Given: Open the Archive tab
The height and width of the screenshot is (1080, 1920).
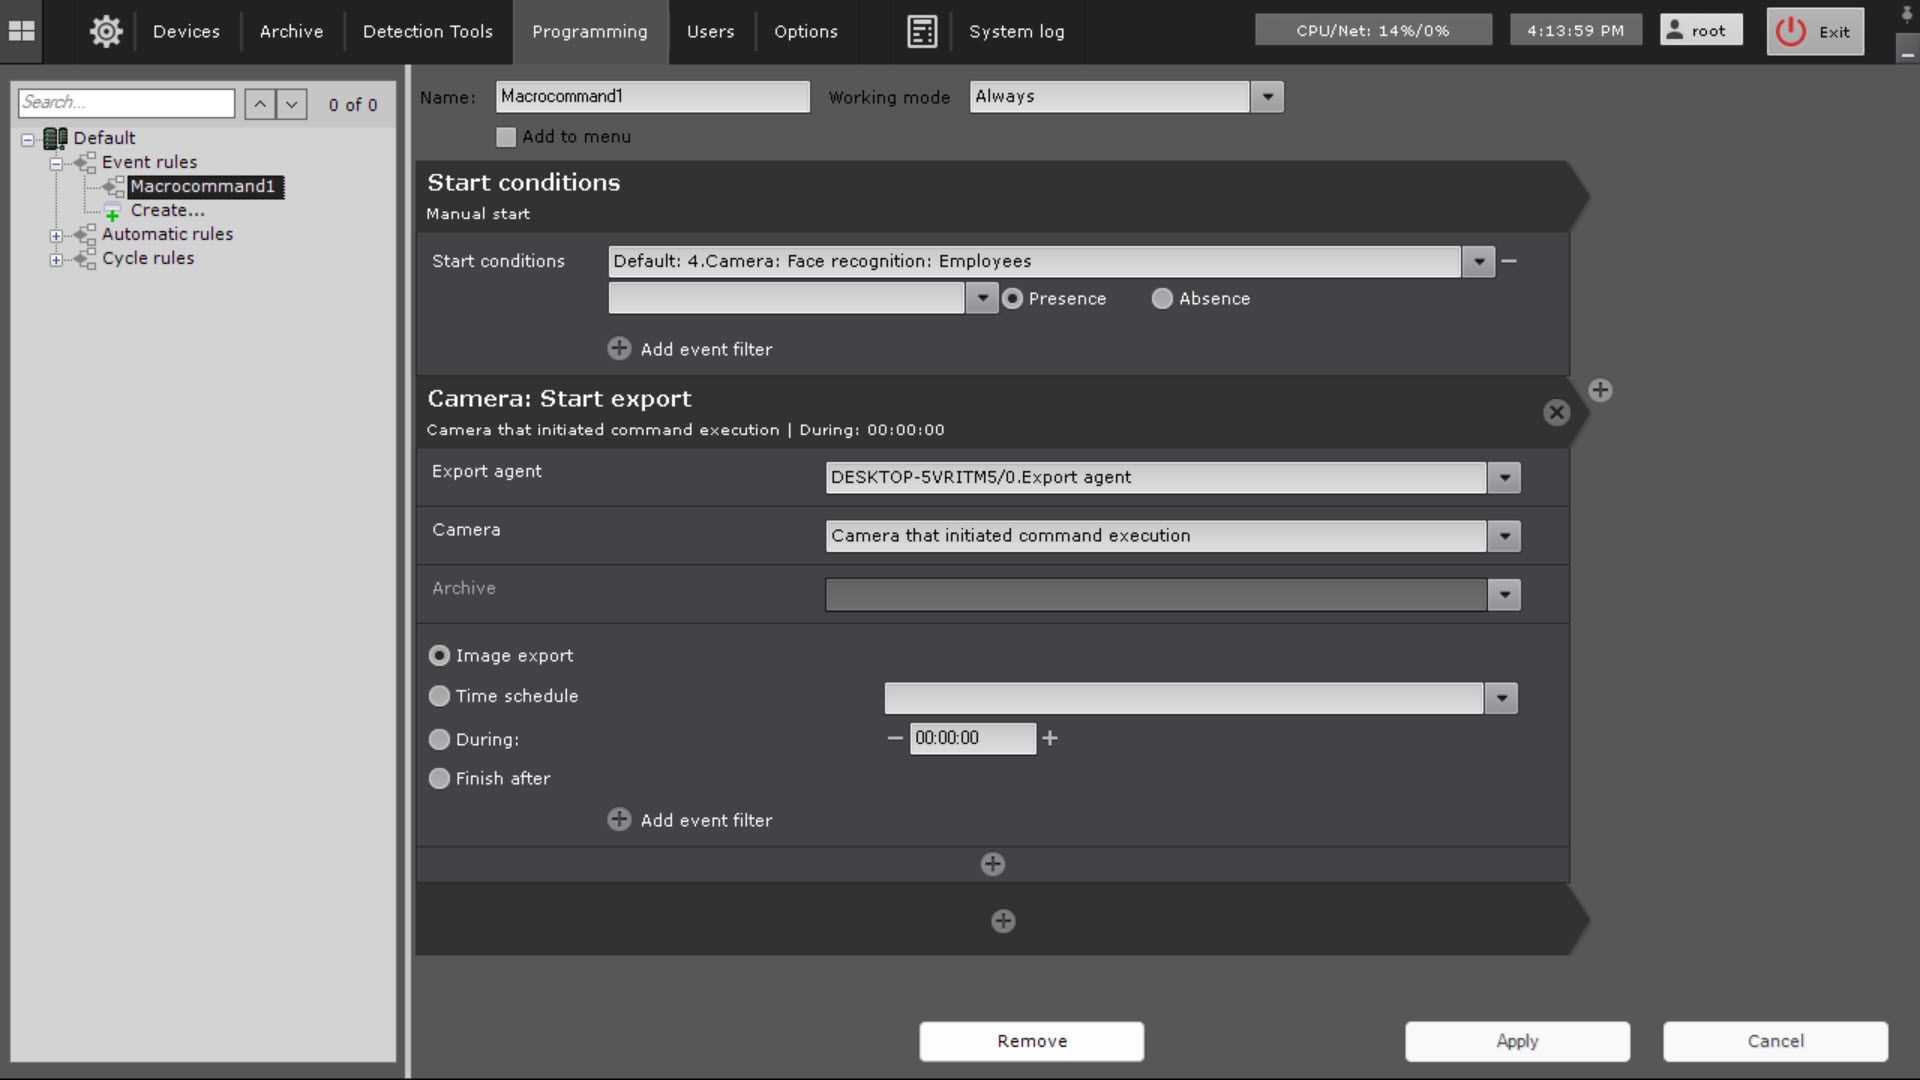Looking at the screenshot, I should coord(291,31).
